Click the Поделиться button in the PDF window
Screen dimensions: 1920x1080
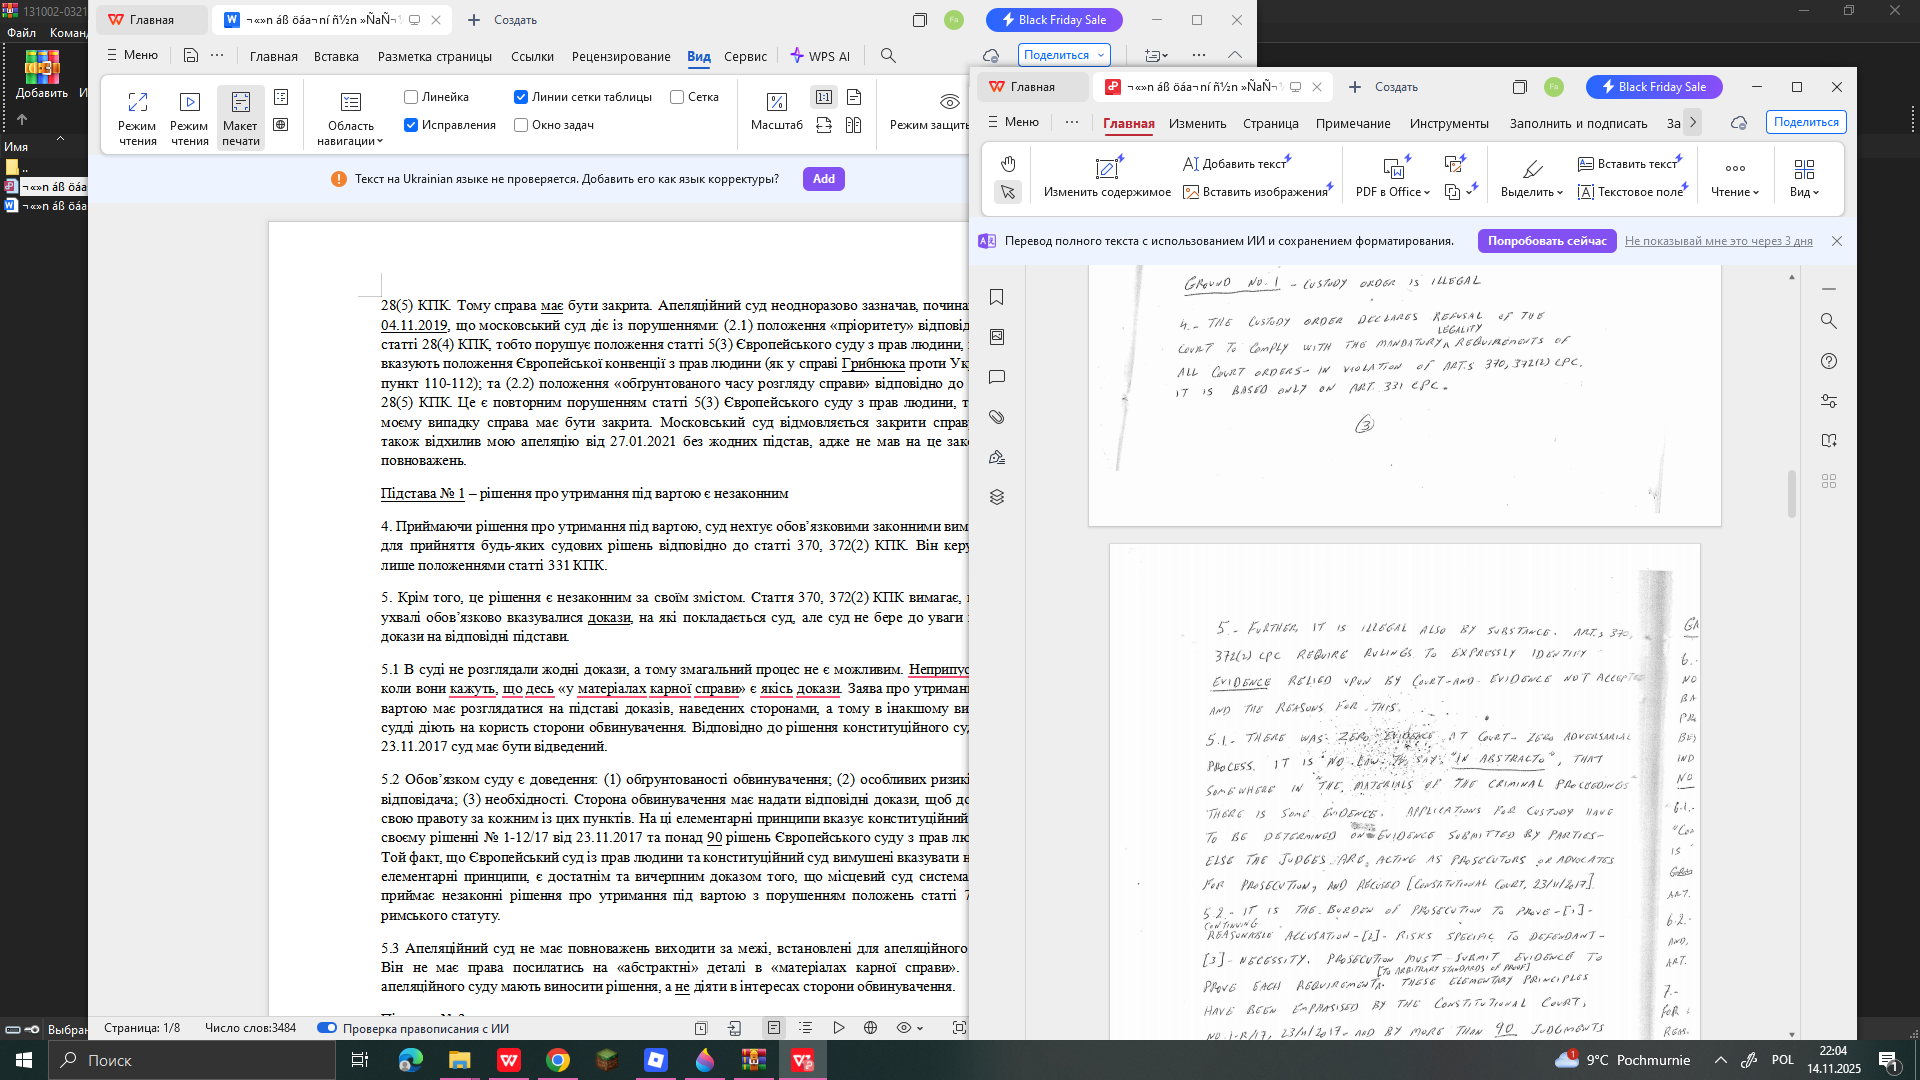tap(1806, 122)
